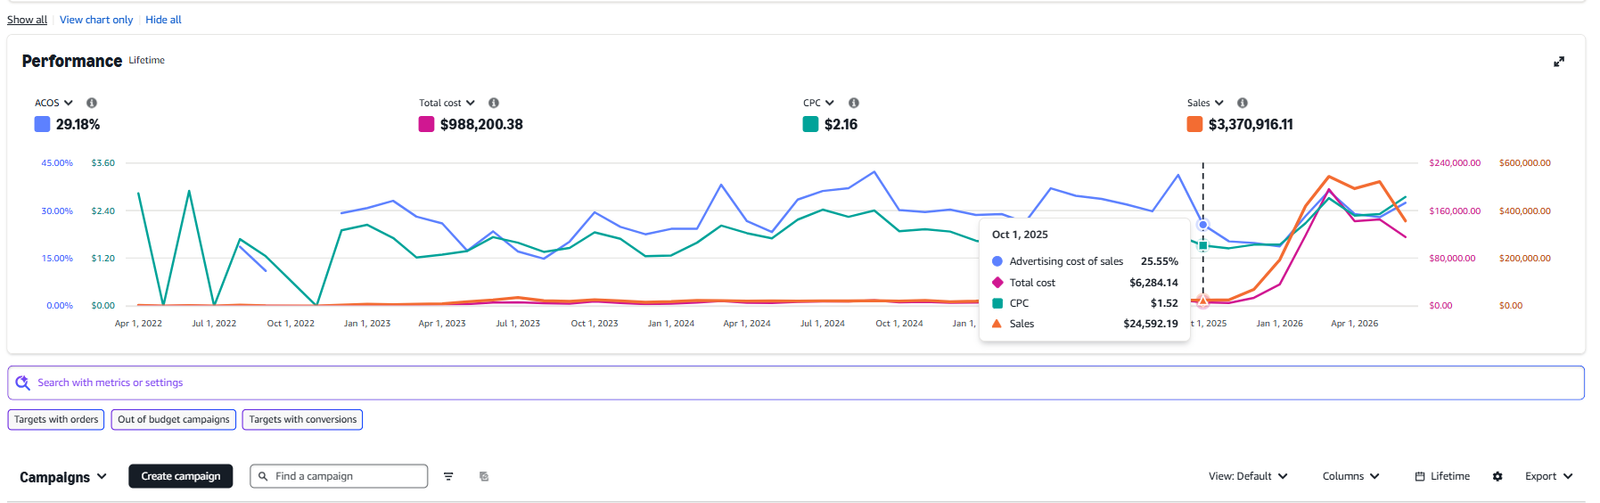Expand the Columns dropdown

(1351, 477)
